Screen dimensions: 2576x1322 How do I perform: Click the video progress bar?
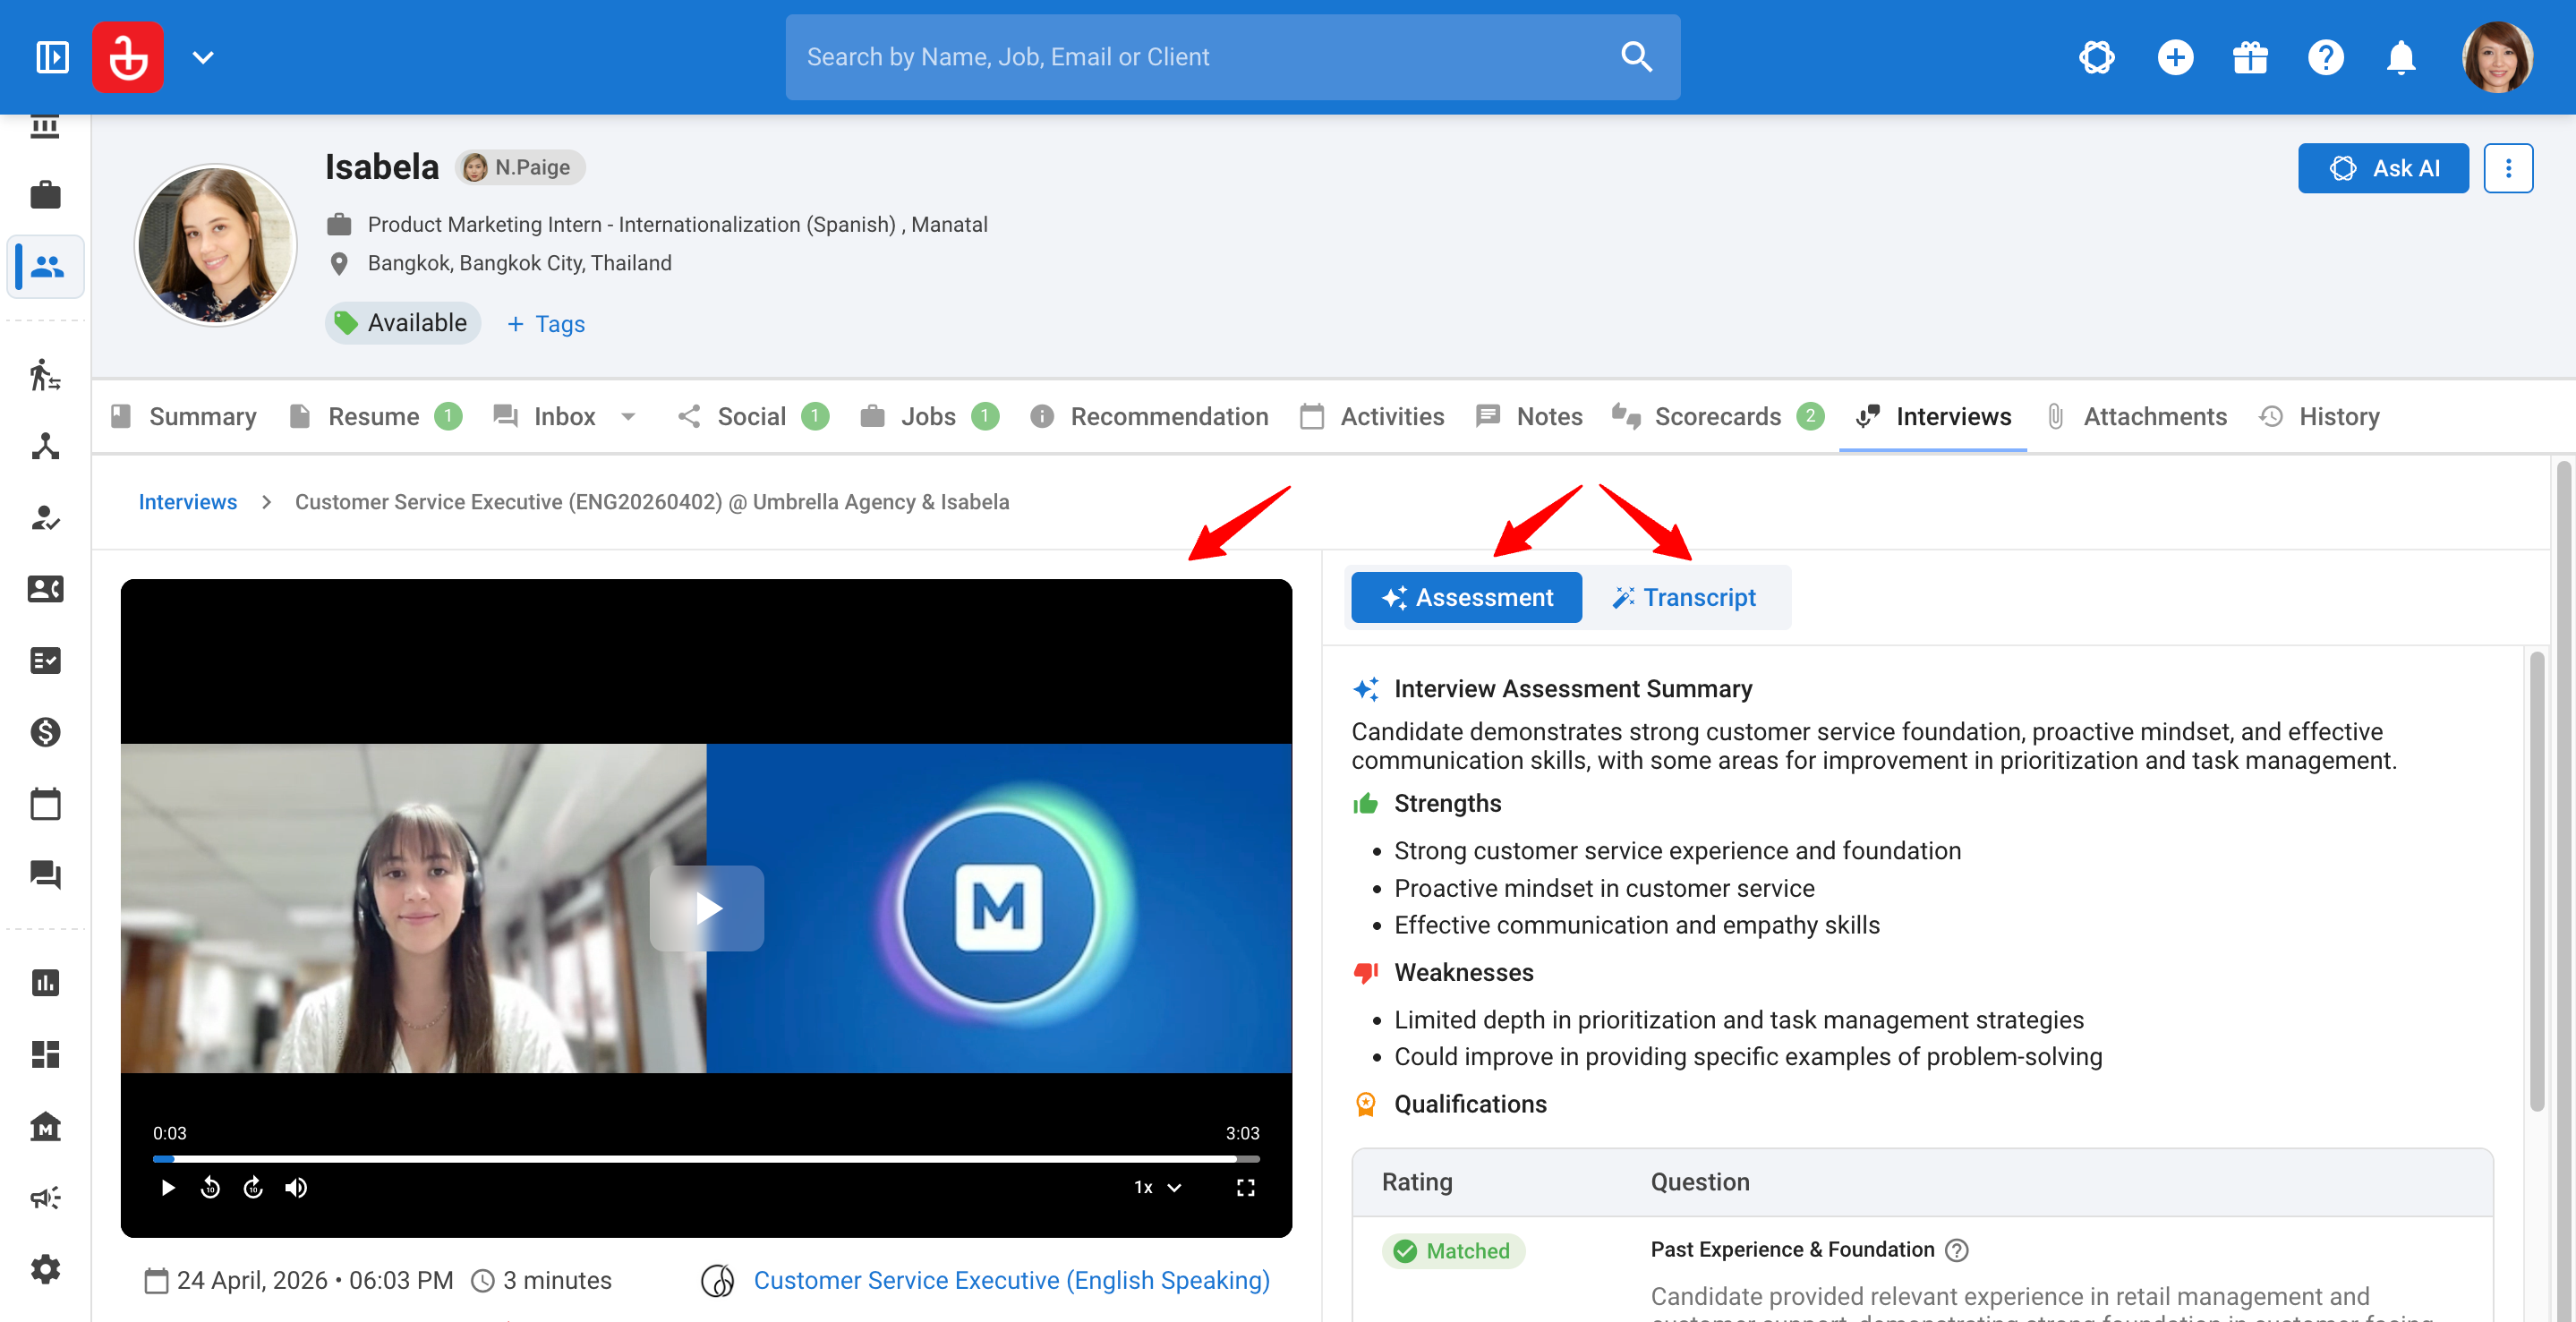click(x=706, y=1159)
